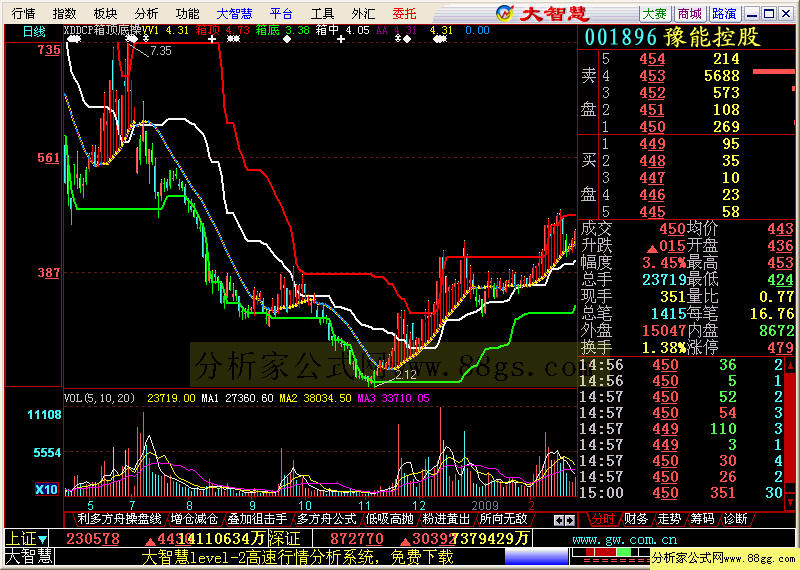Maximize the 大智慧 window

coord(769,14)
